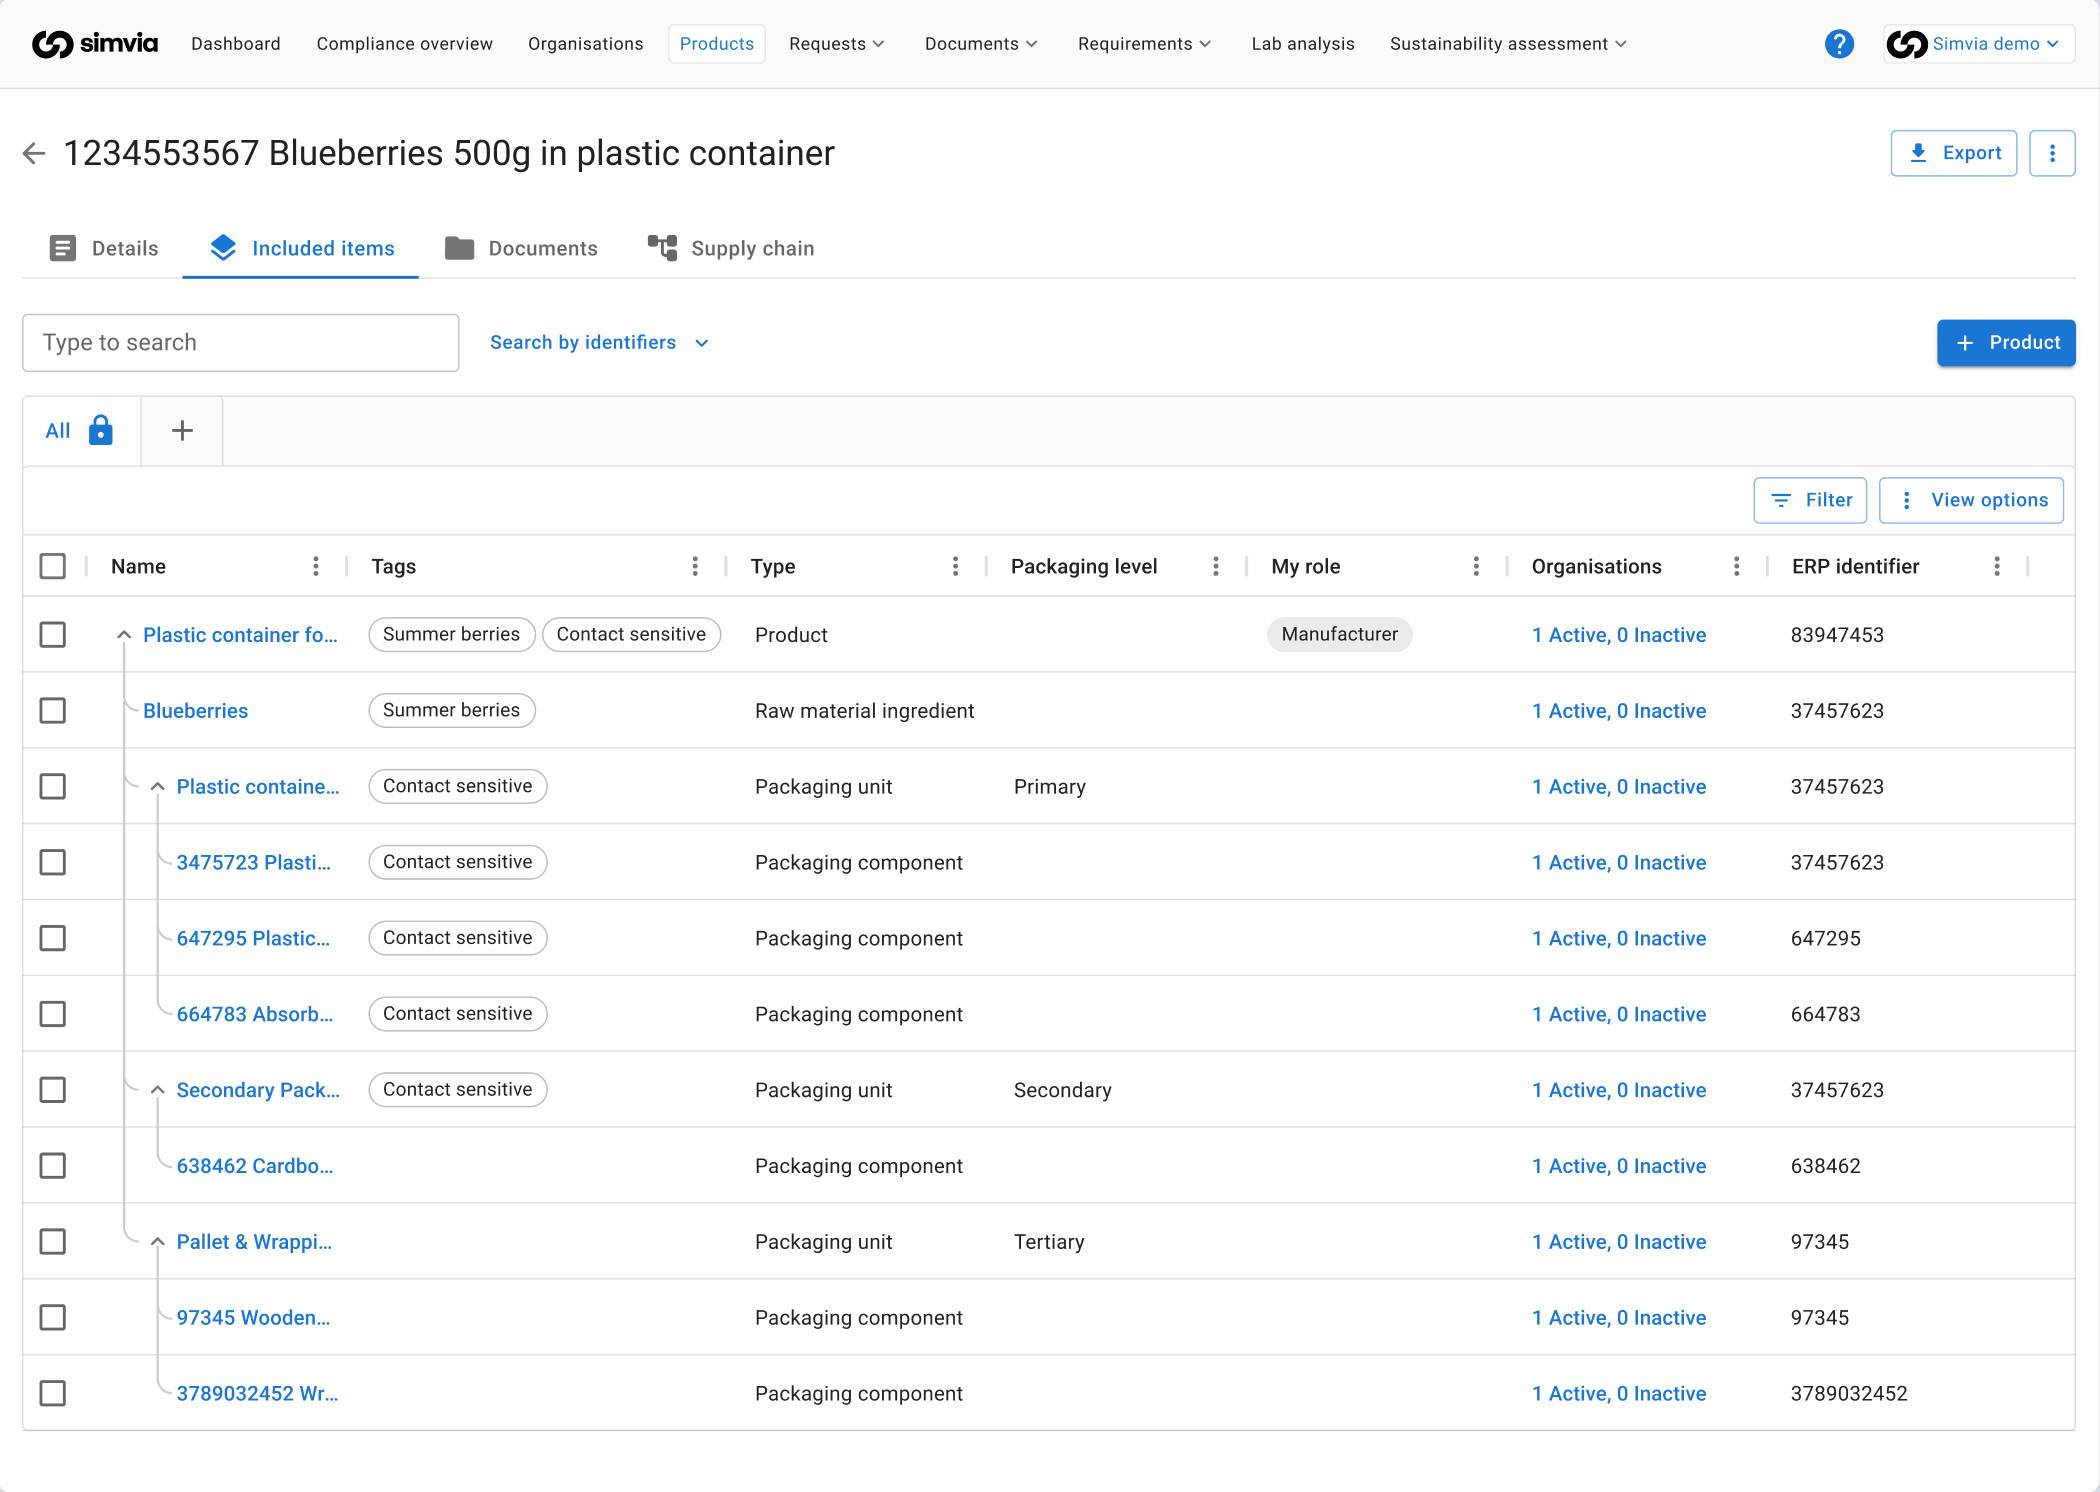
Task: Collapse the Secondary Pack... packaging unit
Action: click(x=157, y=1090)
